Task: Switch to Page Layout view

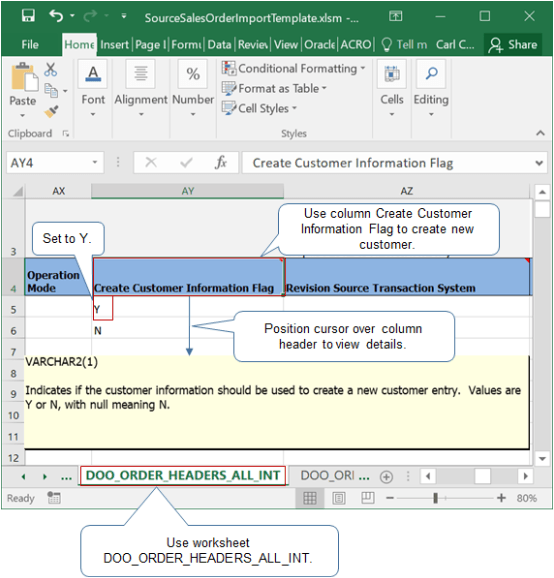Action: (x=339, y=498)
